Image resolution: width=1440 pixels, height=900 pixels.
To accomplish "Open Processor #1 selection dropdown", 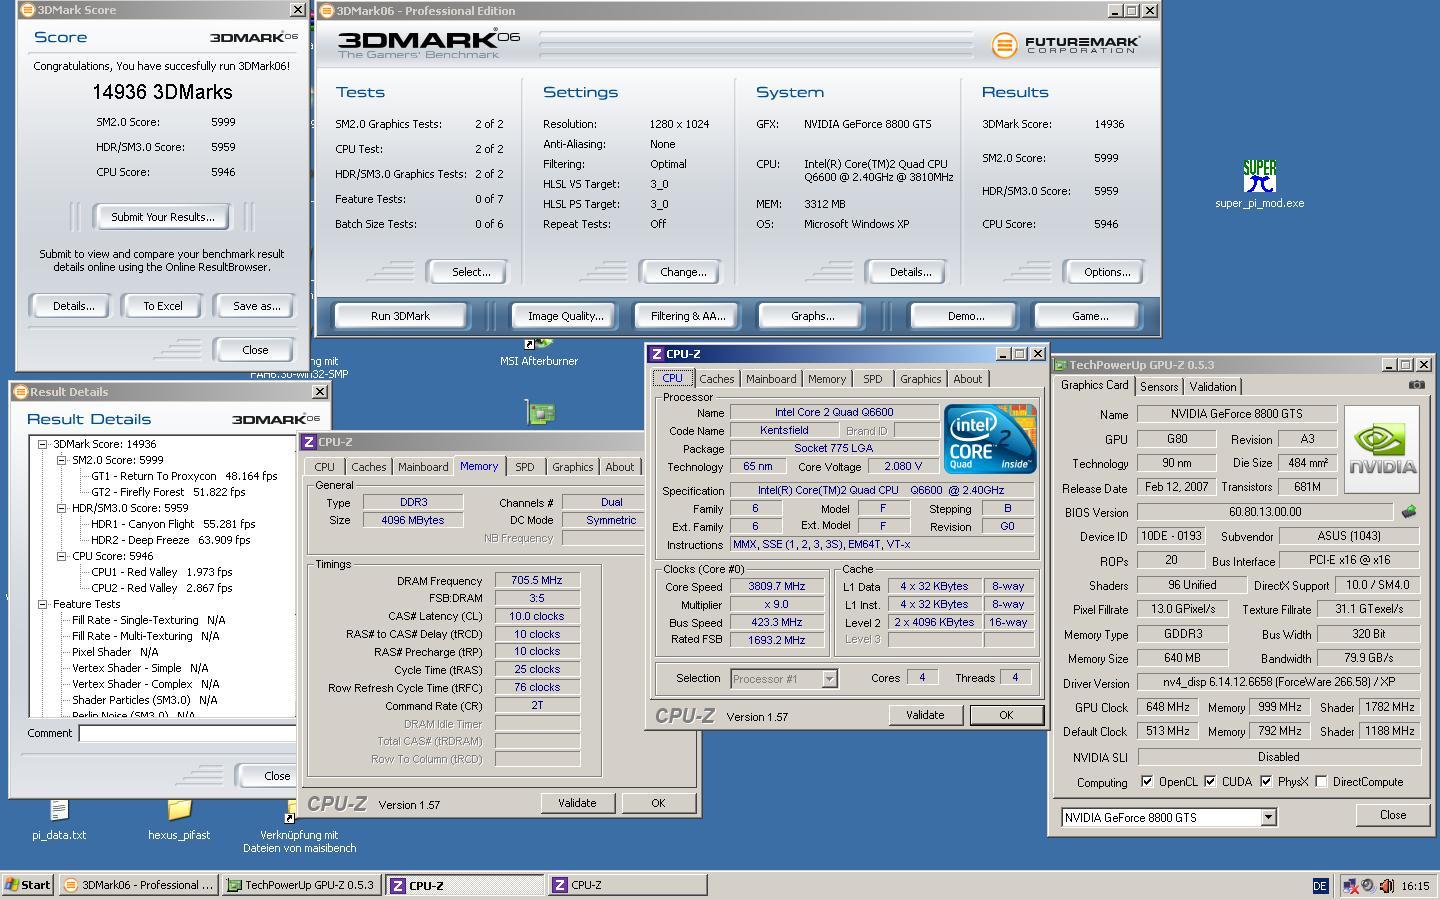I will 829,679.
